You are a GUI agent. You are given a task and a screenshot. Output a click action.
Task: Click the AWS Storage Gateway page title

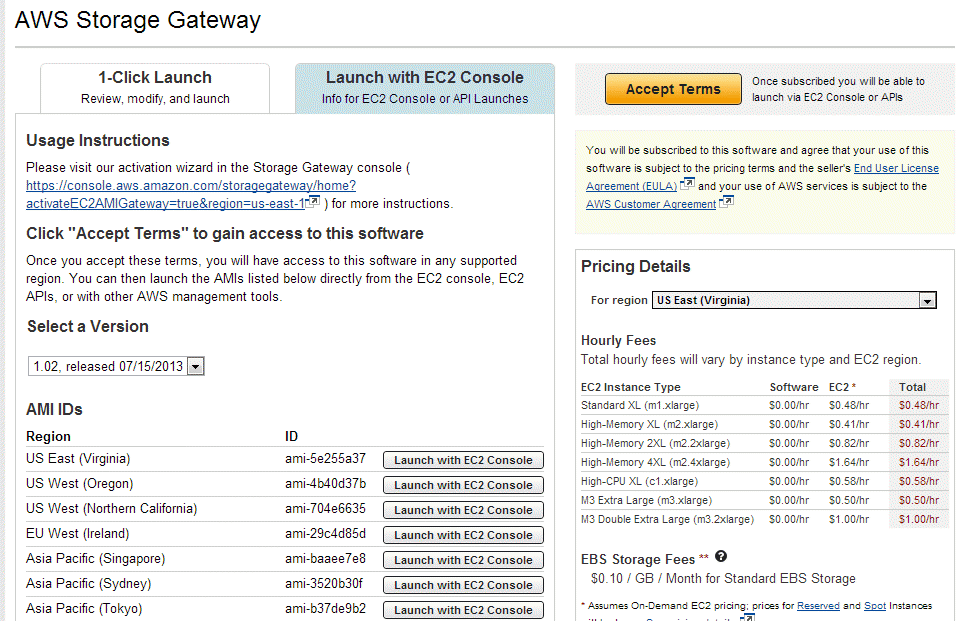click(x=138, y=20)
